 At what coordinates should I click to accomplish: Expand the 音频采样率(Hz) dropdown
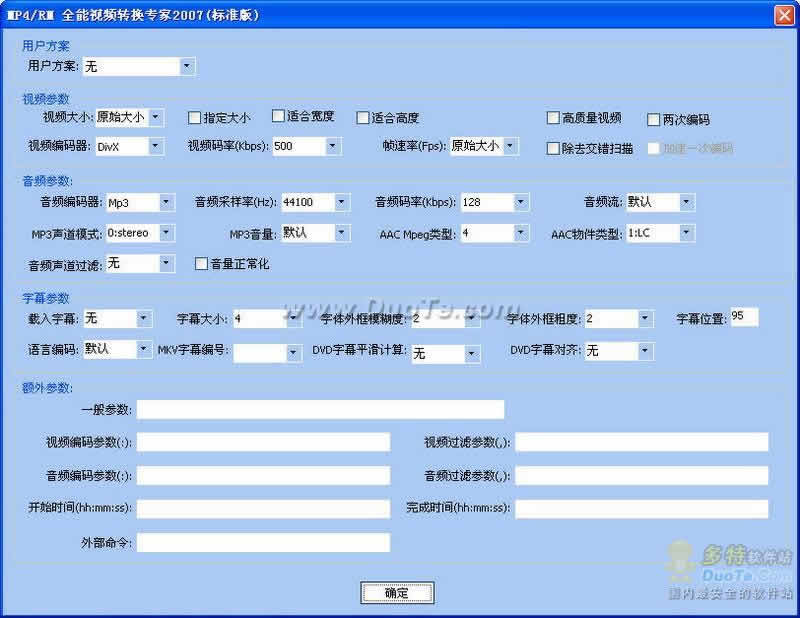tap(316, 203)
